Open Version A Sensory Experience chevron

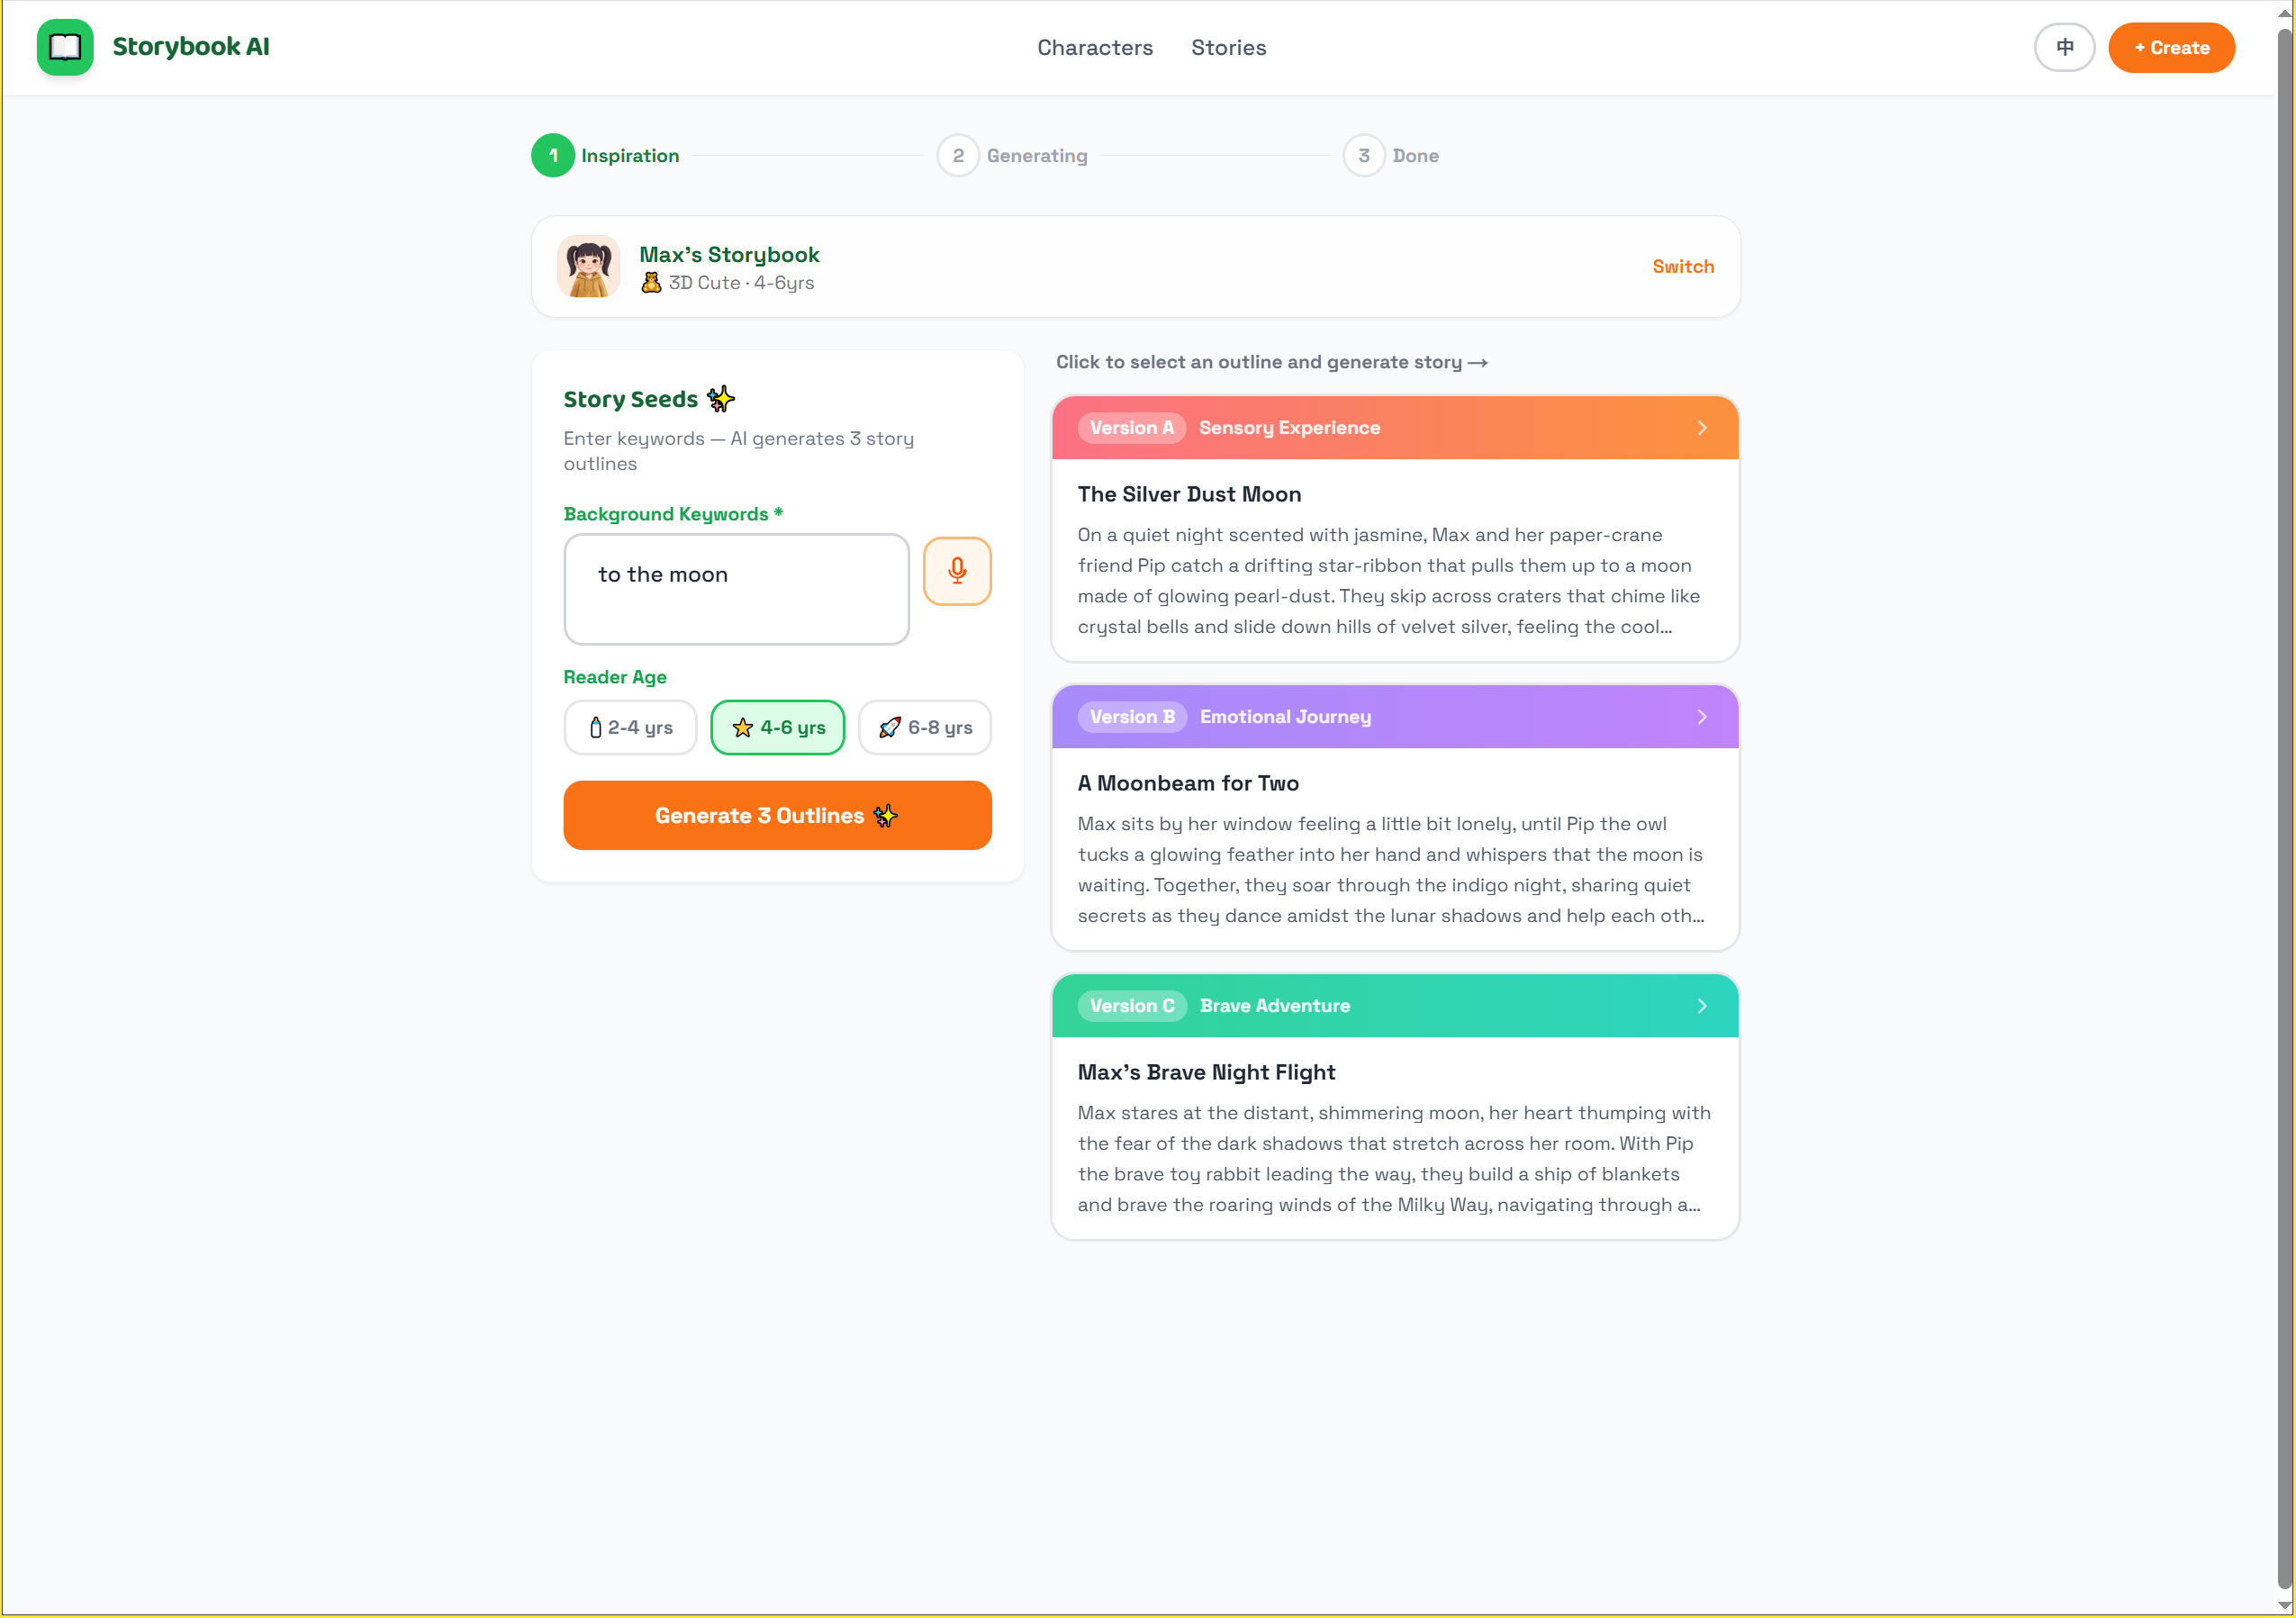pos(1701,428)
